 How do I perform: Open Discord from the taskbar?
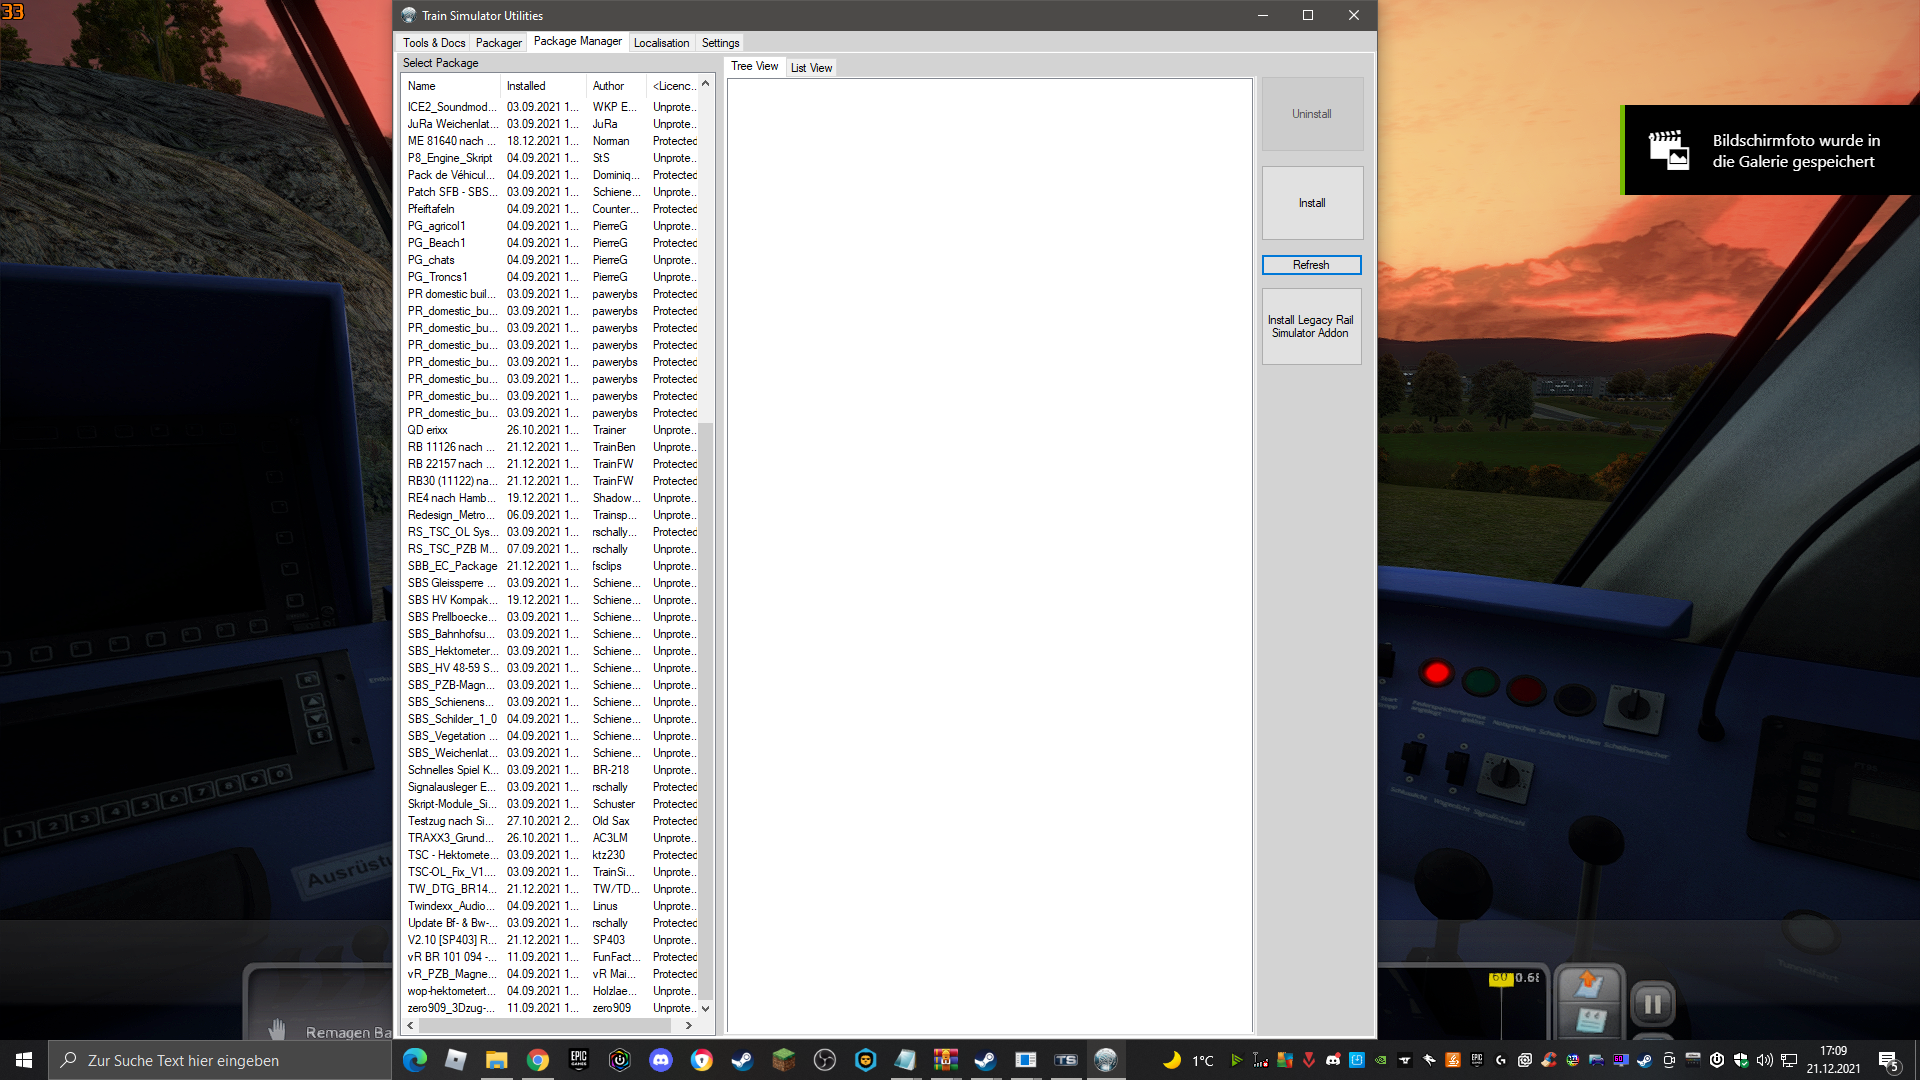point(661,1060)
